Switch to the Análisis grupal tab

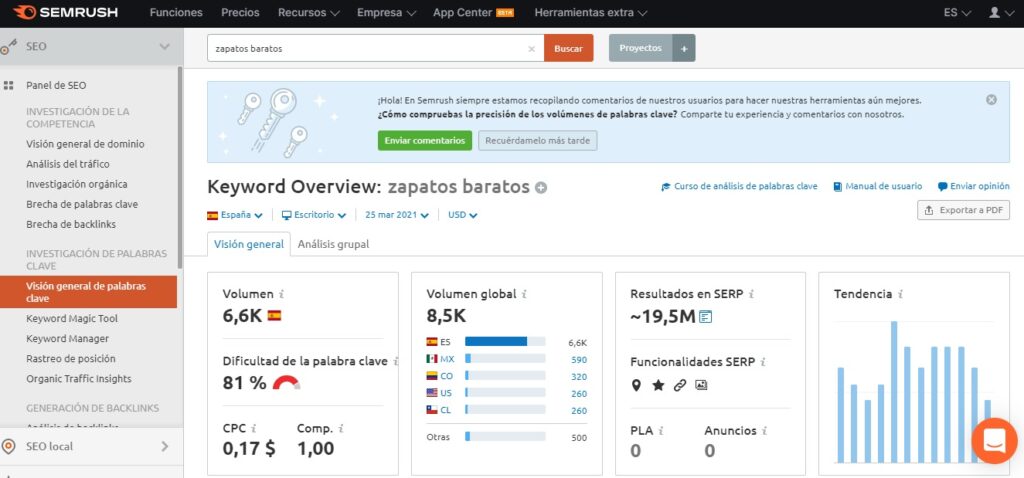tap(333, 244)
